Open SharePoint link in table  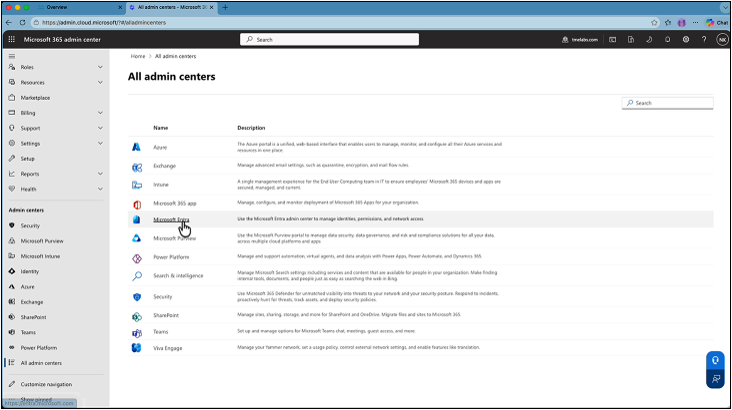[x=166, y=316]
